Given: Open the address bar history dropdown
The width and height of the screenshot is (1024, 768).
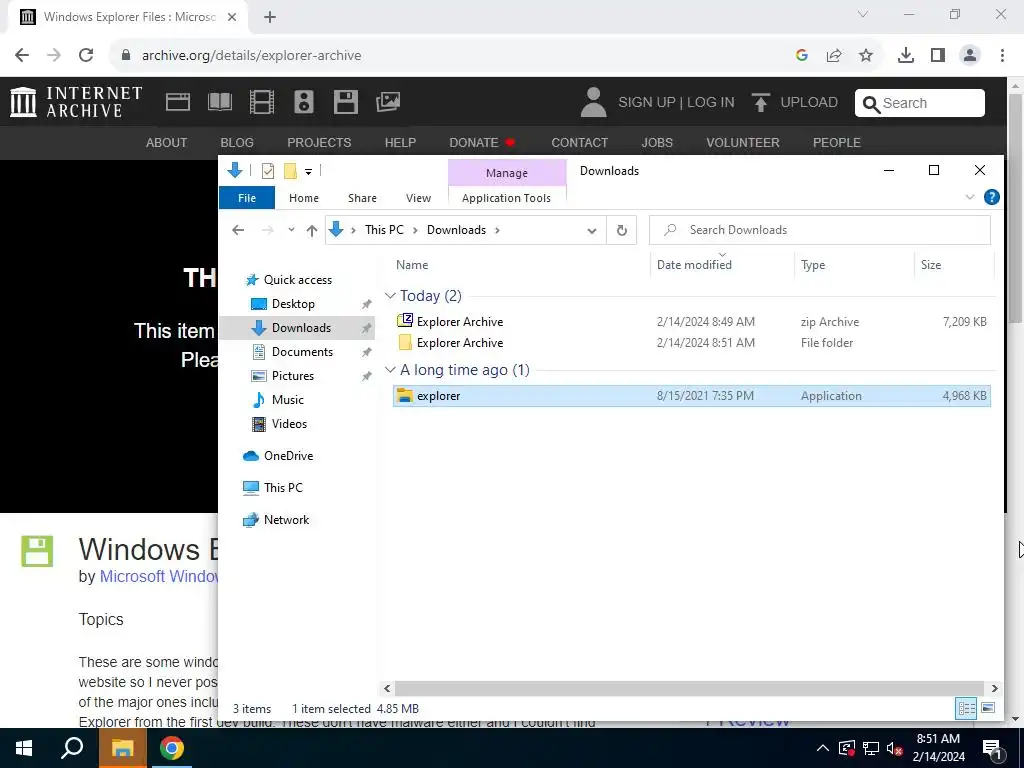Looking at the screenshot, I should 592,231.
